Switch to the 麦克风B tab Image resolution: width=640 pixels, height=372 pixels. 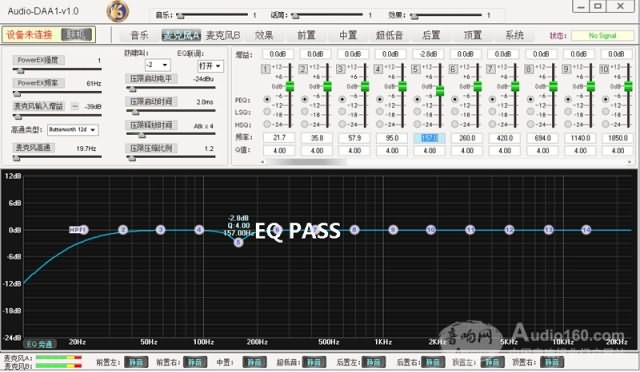(x=223, y=36)
